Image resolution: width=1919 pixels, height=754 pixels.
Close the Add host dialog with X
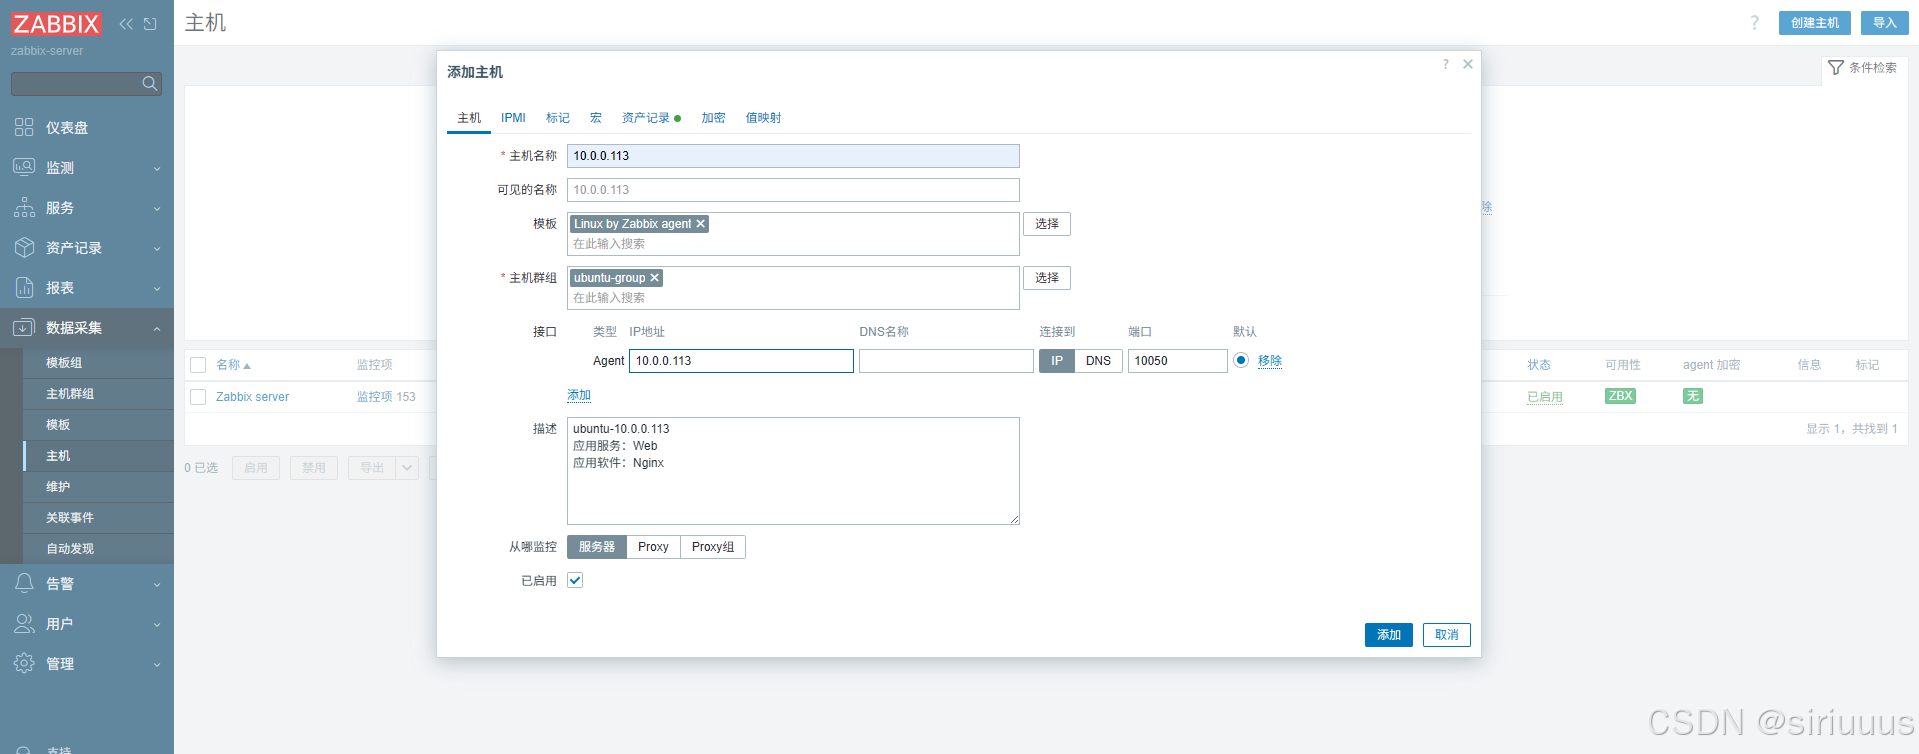(x=1468, y=64)
